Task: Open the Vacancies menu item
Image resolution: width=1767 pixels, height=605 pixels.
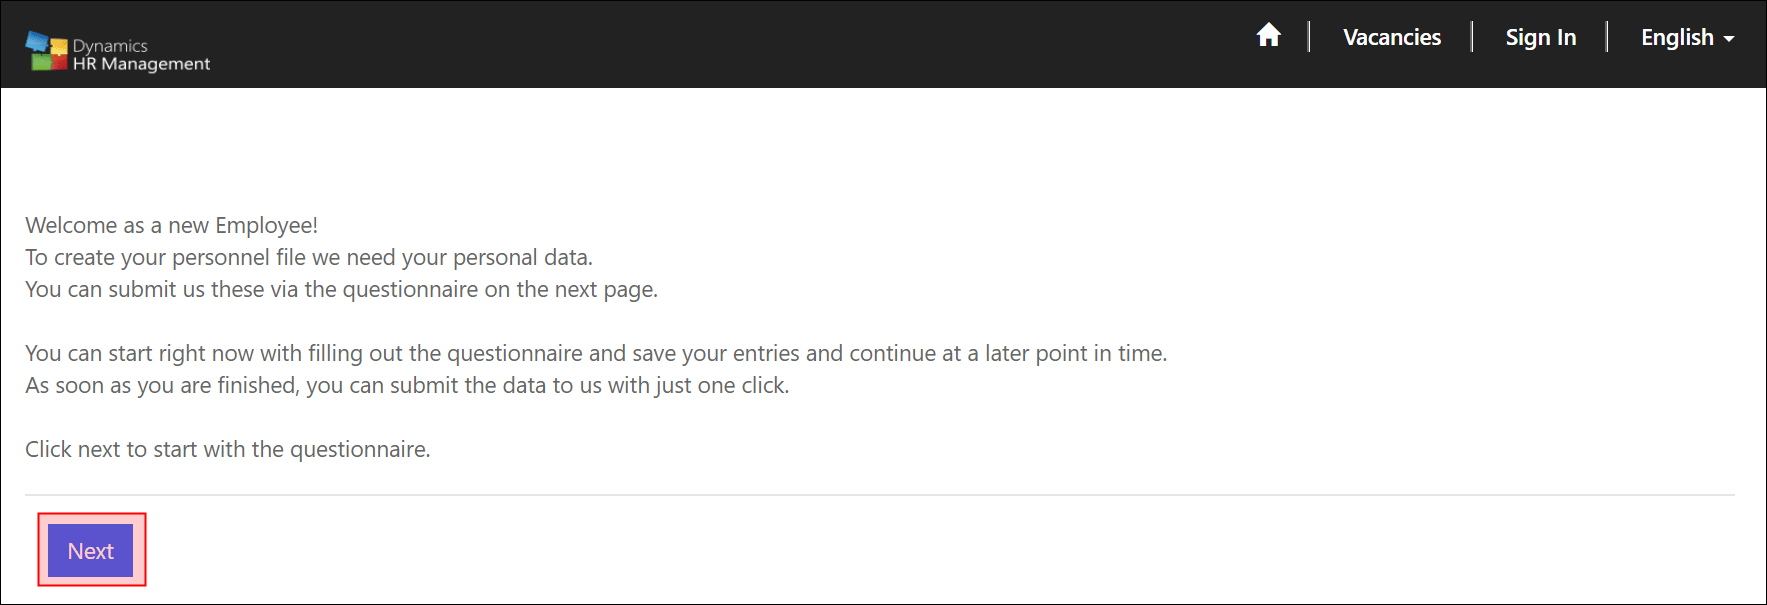Action: tap(1391, 38)
